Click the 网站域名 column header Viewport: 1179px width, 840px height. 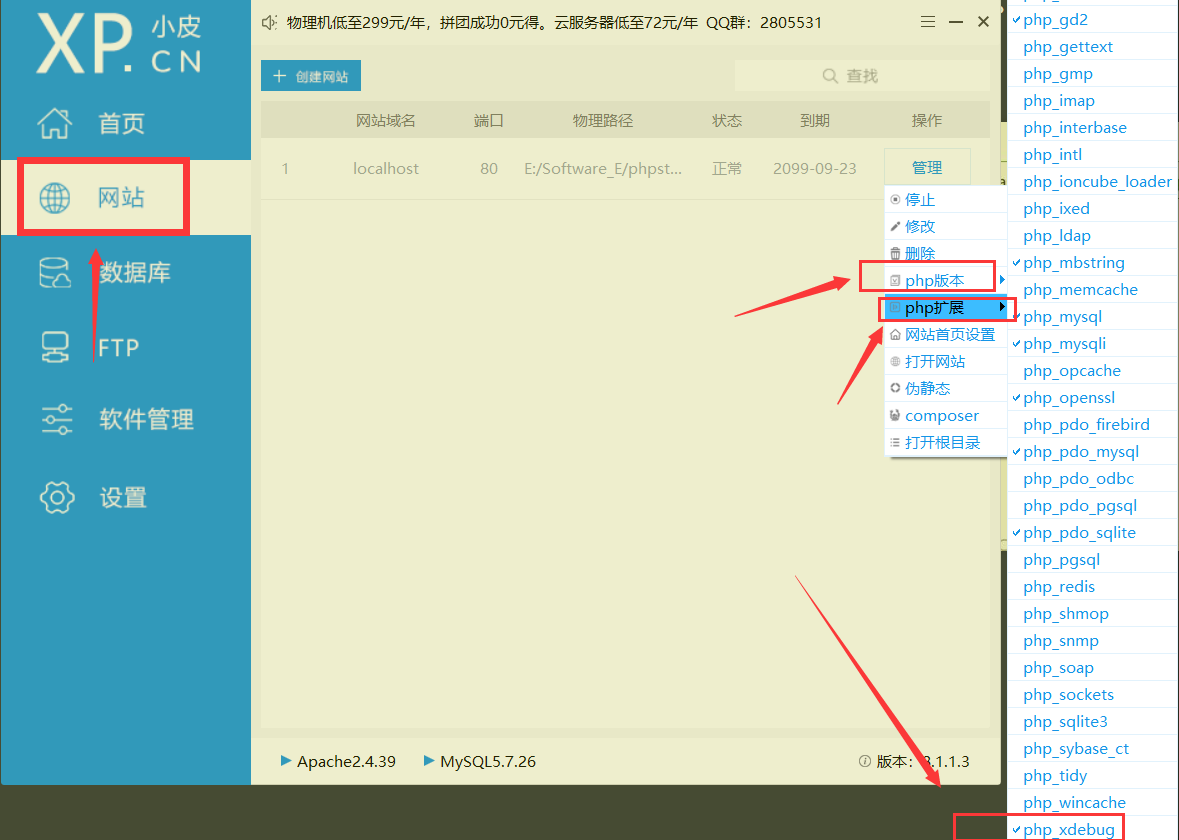386,120
